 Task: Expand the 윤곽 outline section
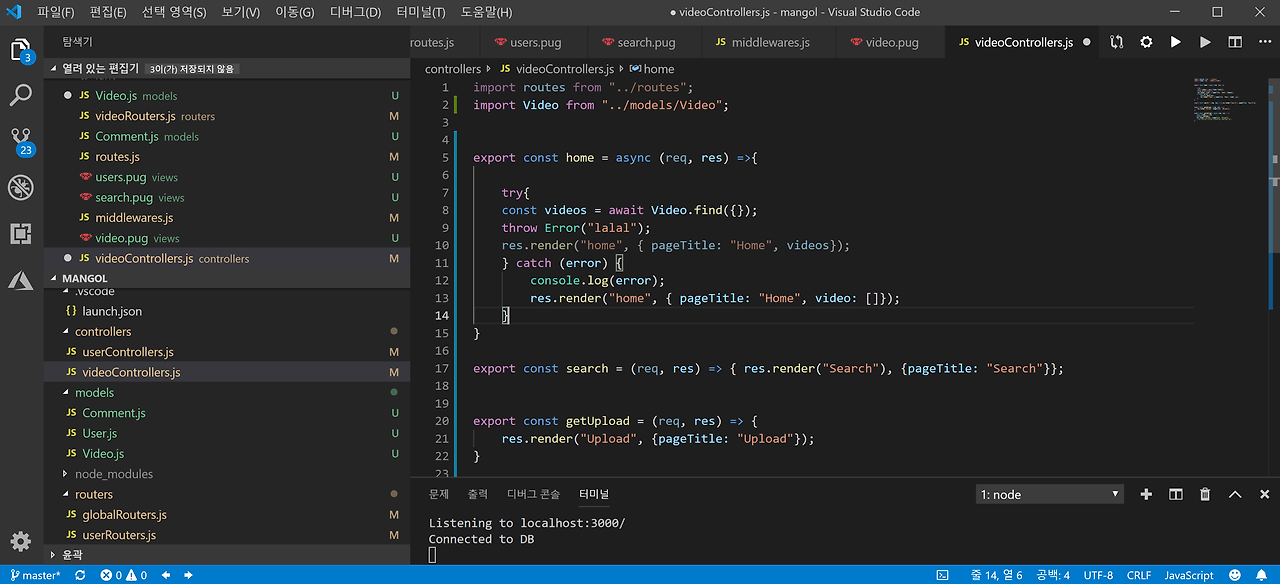[x=72, y=554]
